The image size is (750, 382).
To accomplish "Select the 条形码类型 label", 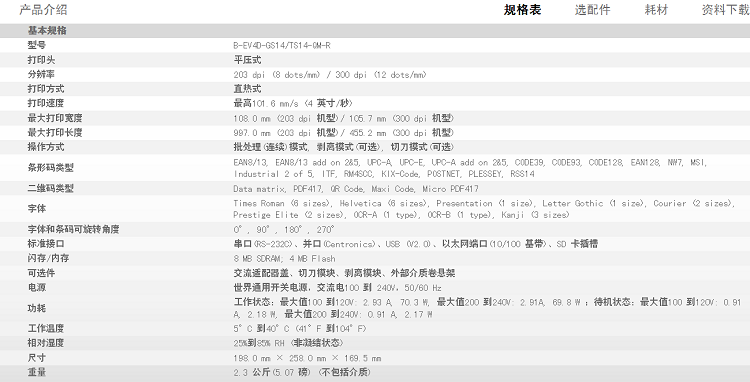I will click(x=51, y=168).
